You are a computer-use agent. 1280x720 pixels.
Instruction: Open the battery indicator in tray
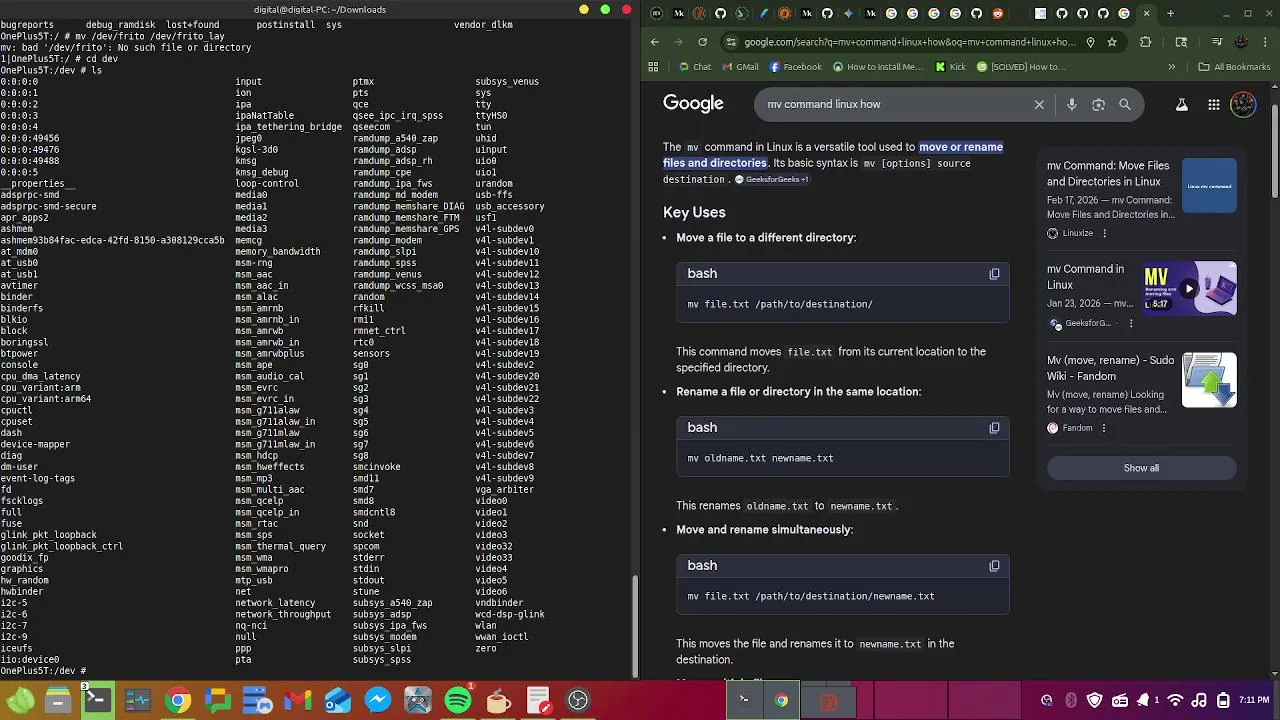[x=1221, y=700]
